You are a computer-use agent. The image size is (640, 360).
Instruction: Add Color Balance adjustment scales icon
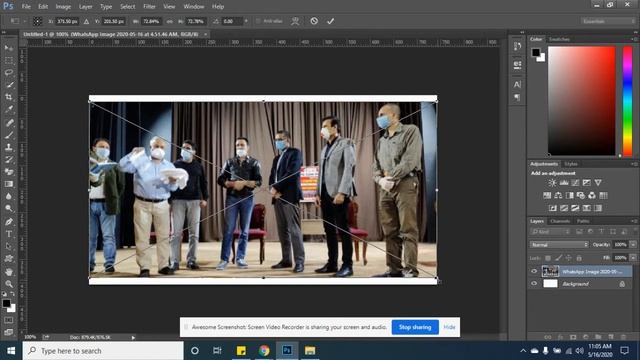(558, 196)
